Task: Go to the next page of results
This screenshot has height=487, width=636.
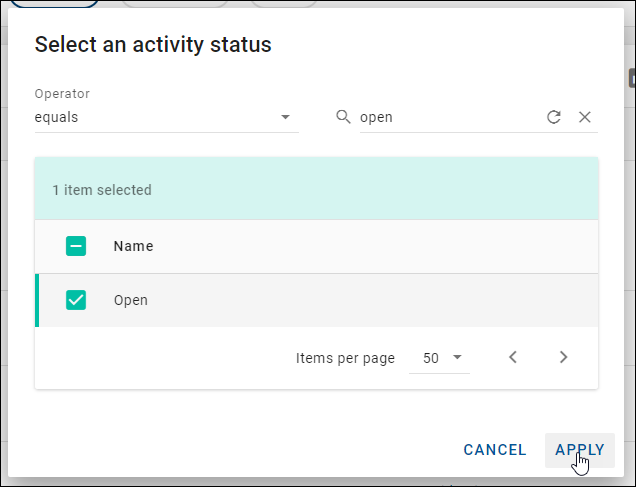Action: tap(563, 357)
